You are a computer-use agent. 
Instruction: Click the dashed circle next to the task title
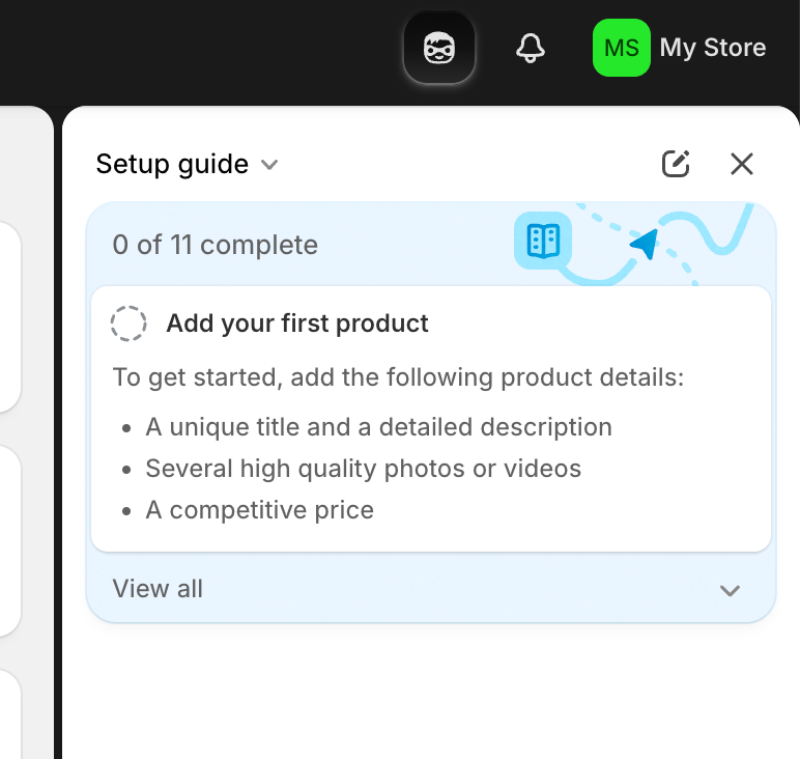(x=128, y=322)
